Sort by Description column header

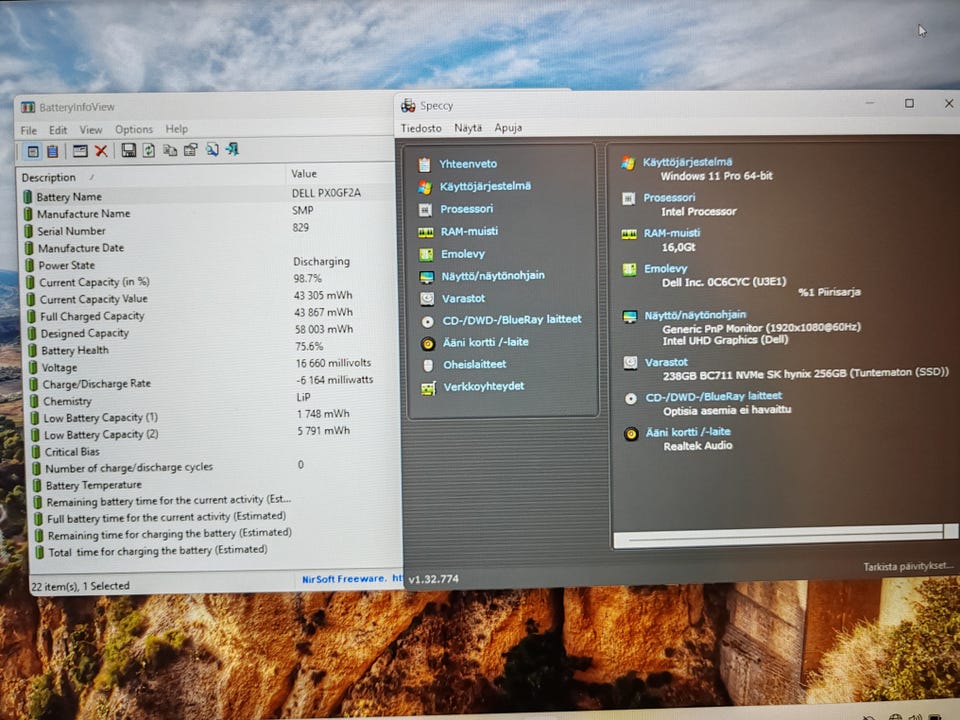(151, 177)
